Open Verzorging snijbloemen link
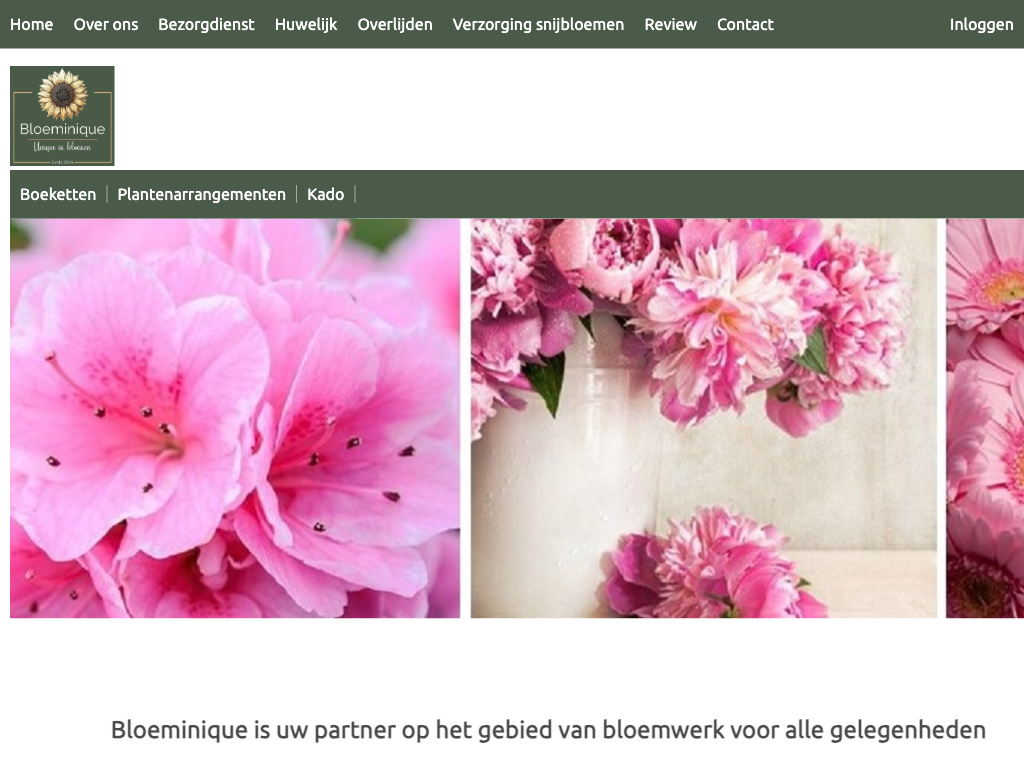The image size is (1024, 768). [x=538, y=24]
